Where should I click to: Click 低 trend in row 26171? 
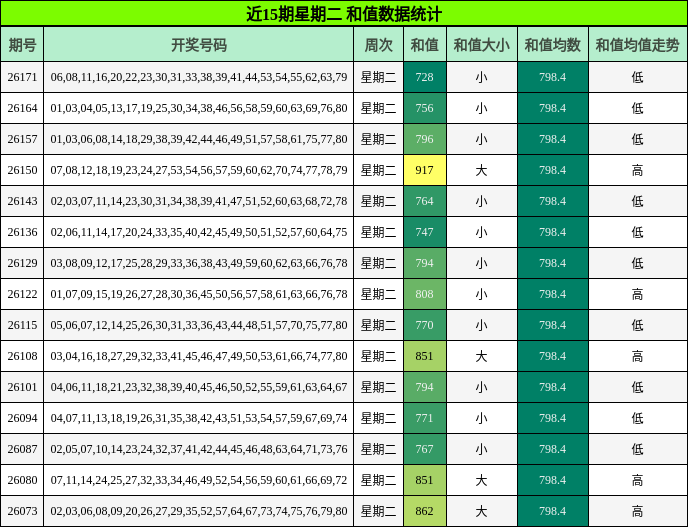[x=638, y=77]
